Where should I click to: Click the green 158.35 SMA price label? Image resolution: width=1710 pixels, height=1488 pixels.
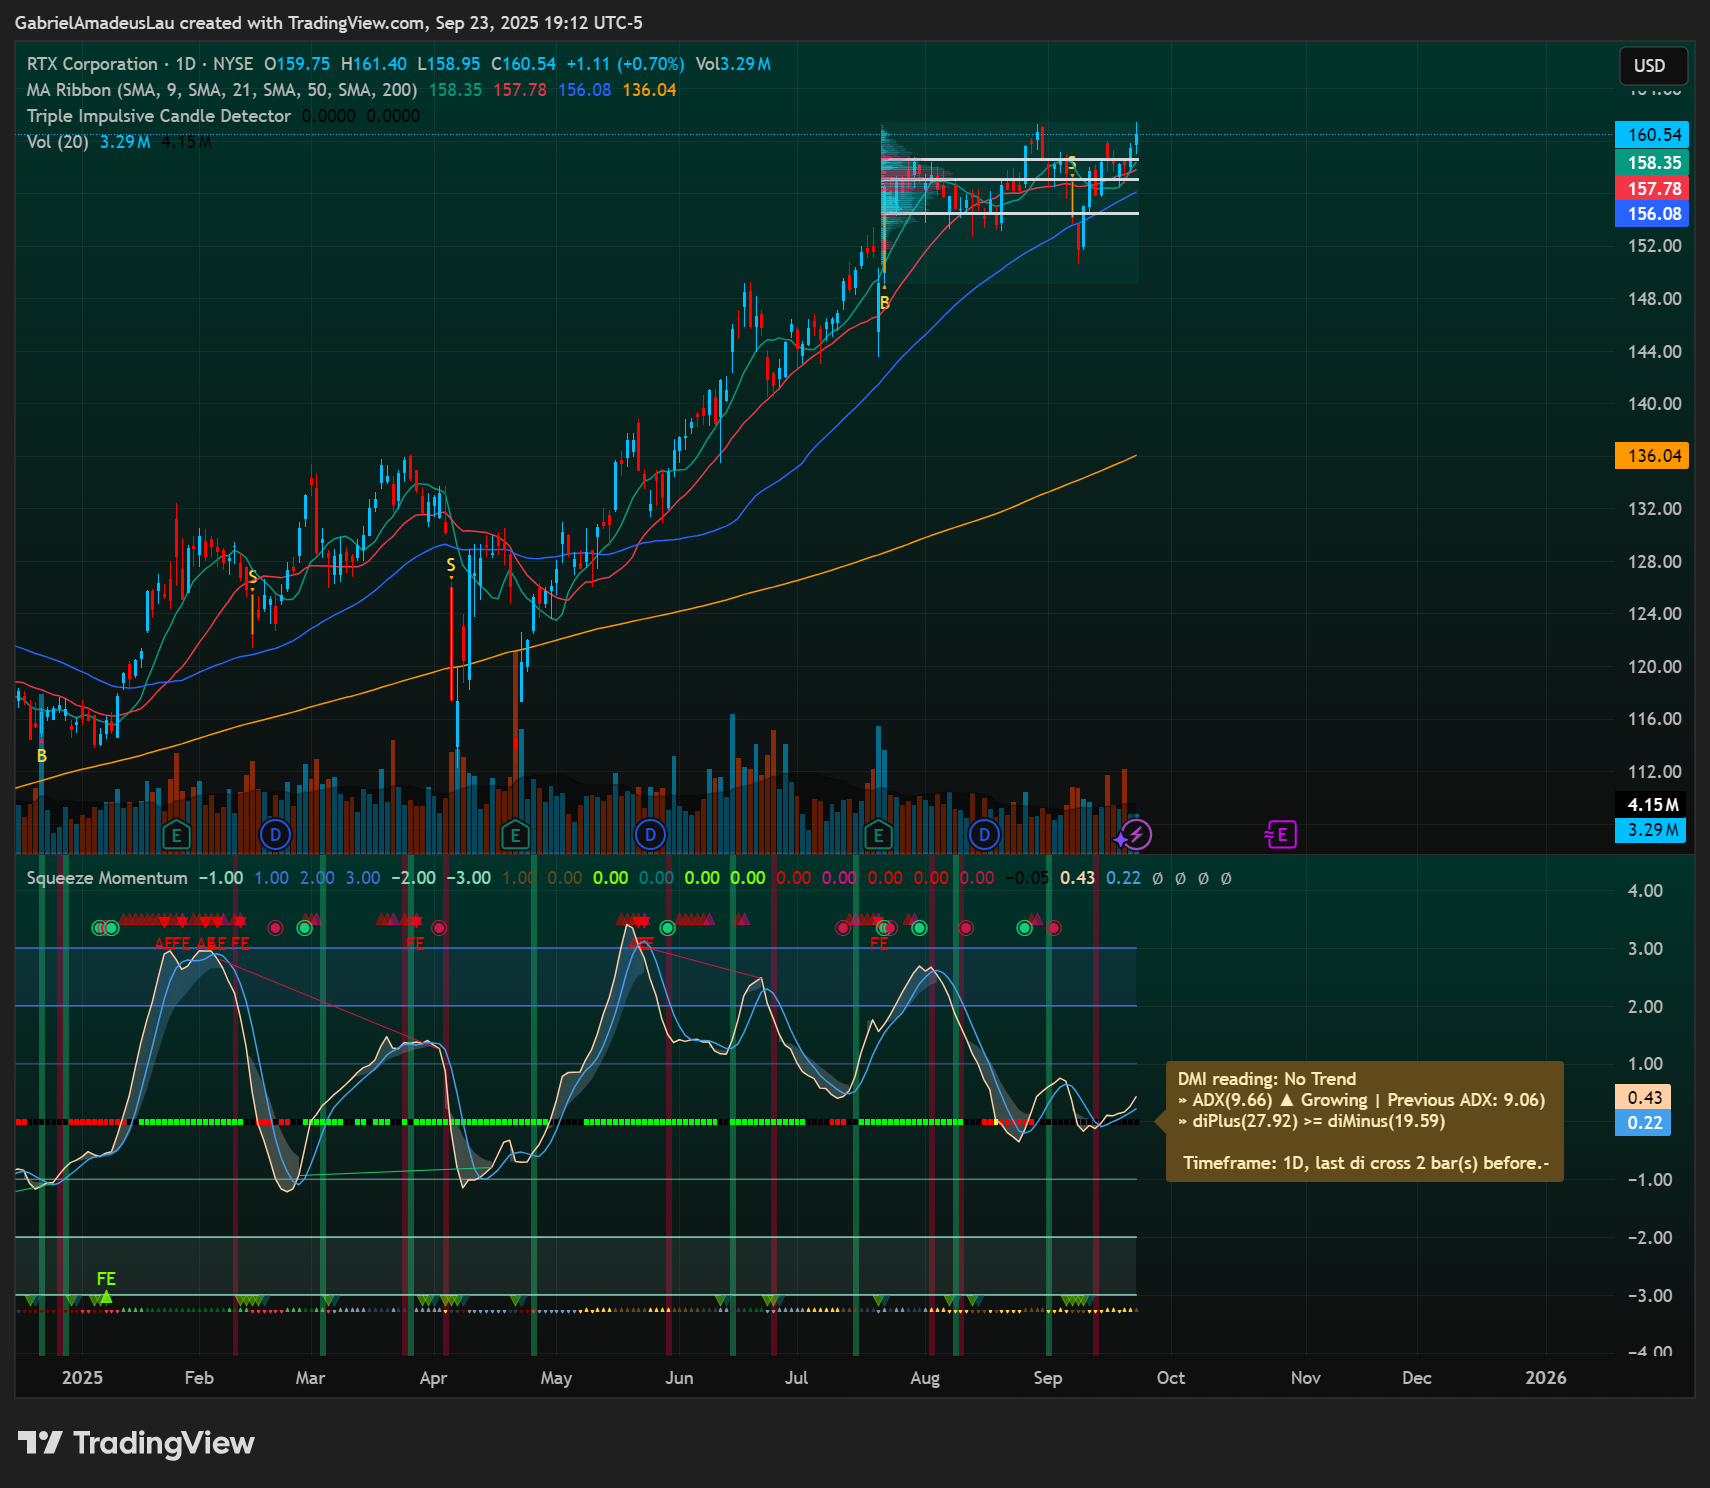[x=1652, y=162]
